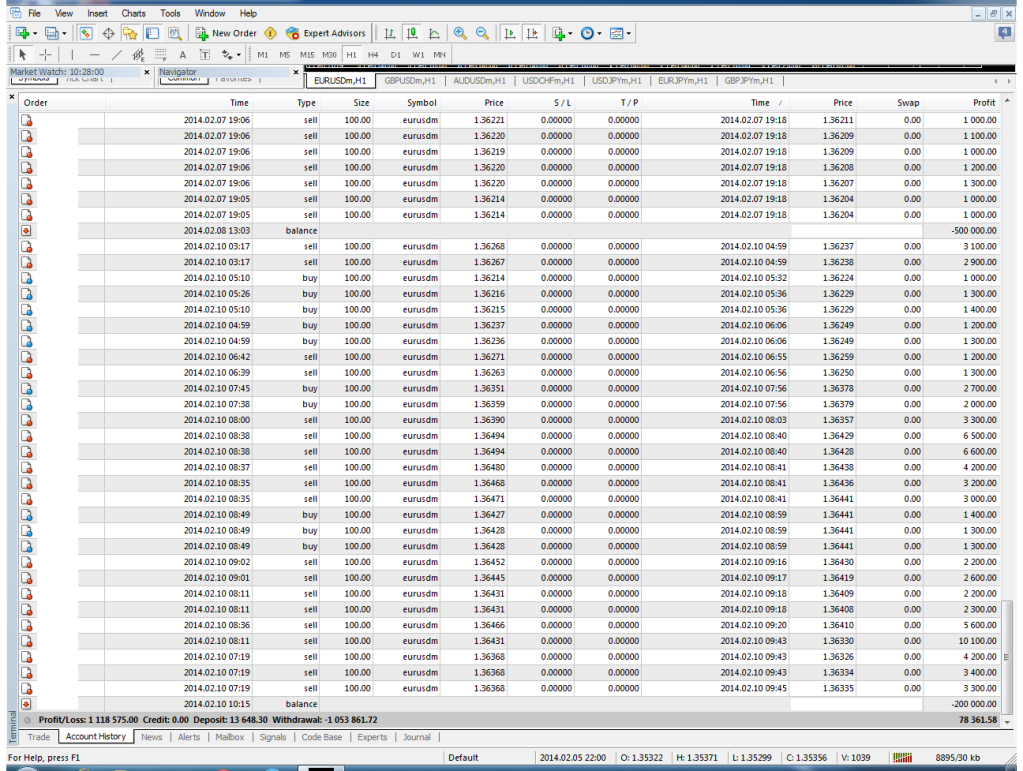Show the Market Watch window icon
The image size is (1023, 771).
[x=86, y=33]
